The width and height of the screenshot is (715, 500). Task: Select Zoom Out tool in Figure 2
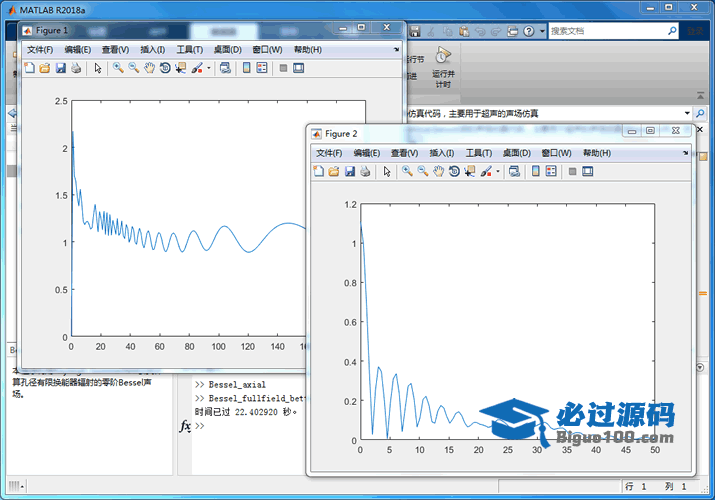click(x=423, y=171)
